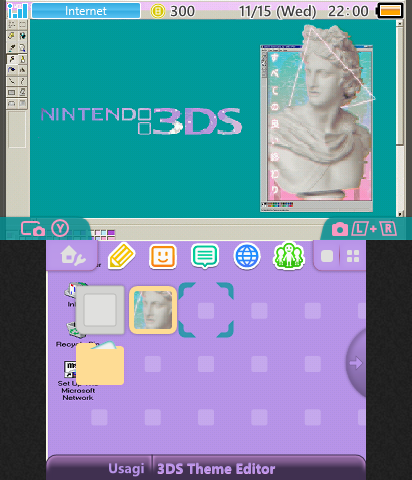Click the 11/15 (Wed) date
Screen dimensions: 412x480
[278, 11]
